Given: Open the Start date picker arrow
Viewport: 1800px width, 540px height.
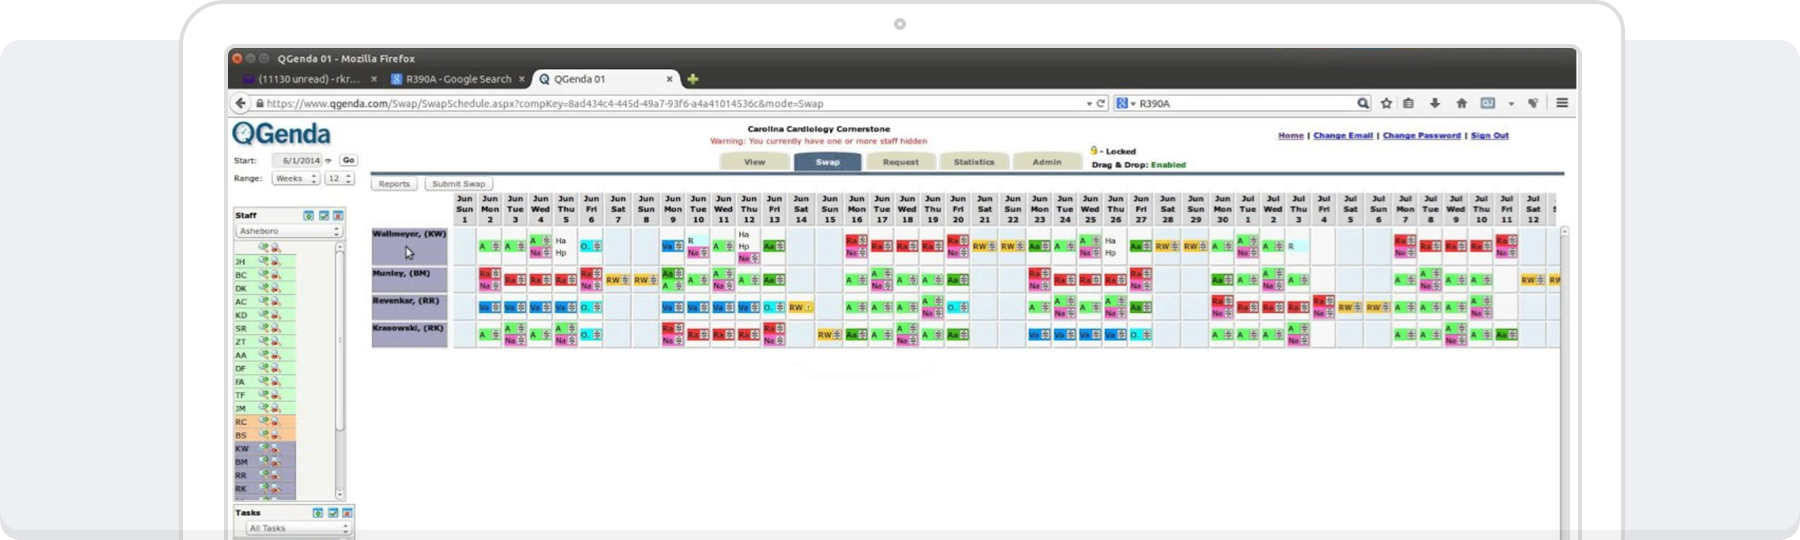Looking at the screenshot, I should [328, 161].
